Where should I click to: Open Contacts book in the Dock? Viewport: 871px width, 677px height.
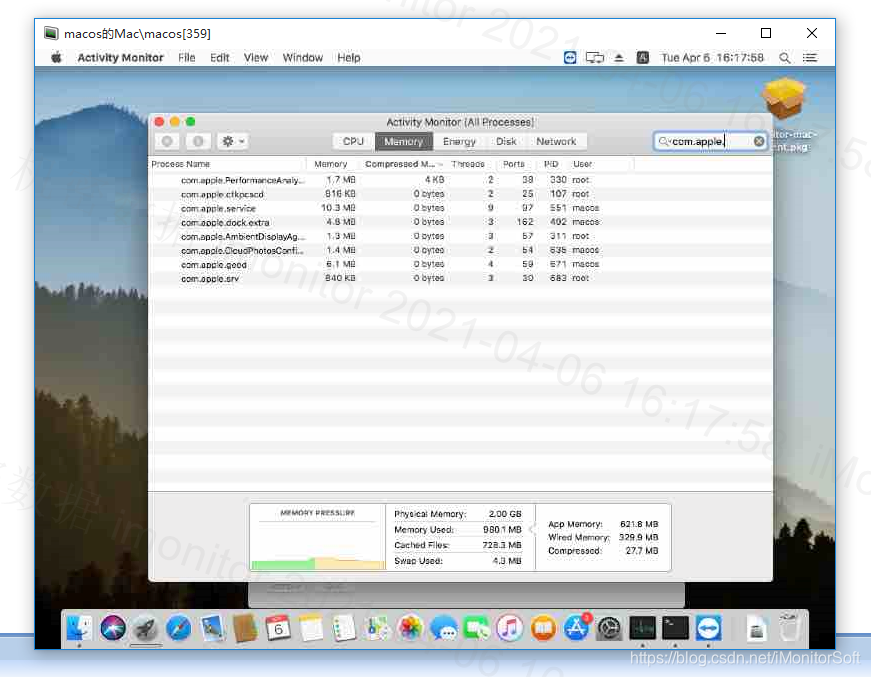245,629
